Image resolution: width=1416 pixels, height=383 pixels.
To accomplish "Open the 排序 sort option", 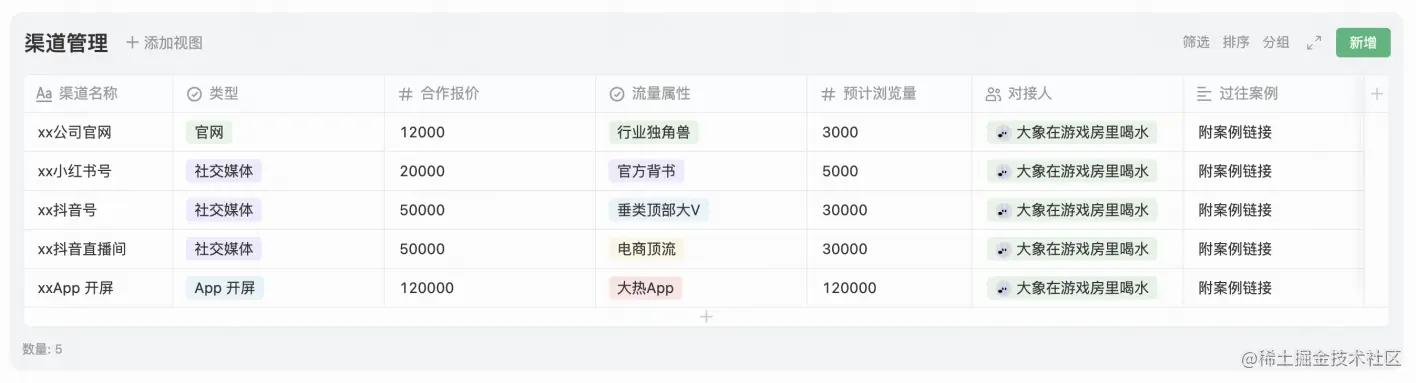I will coord(1236,42).
